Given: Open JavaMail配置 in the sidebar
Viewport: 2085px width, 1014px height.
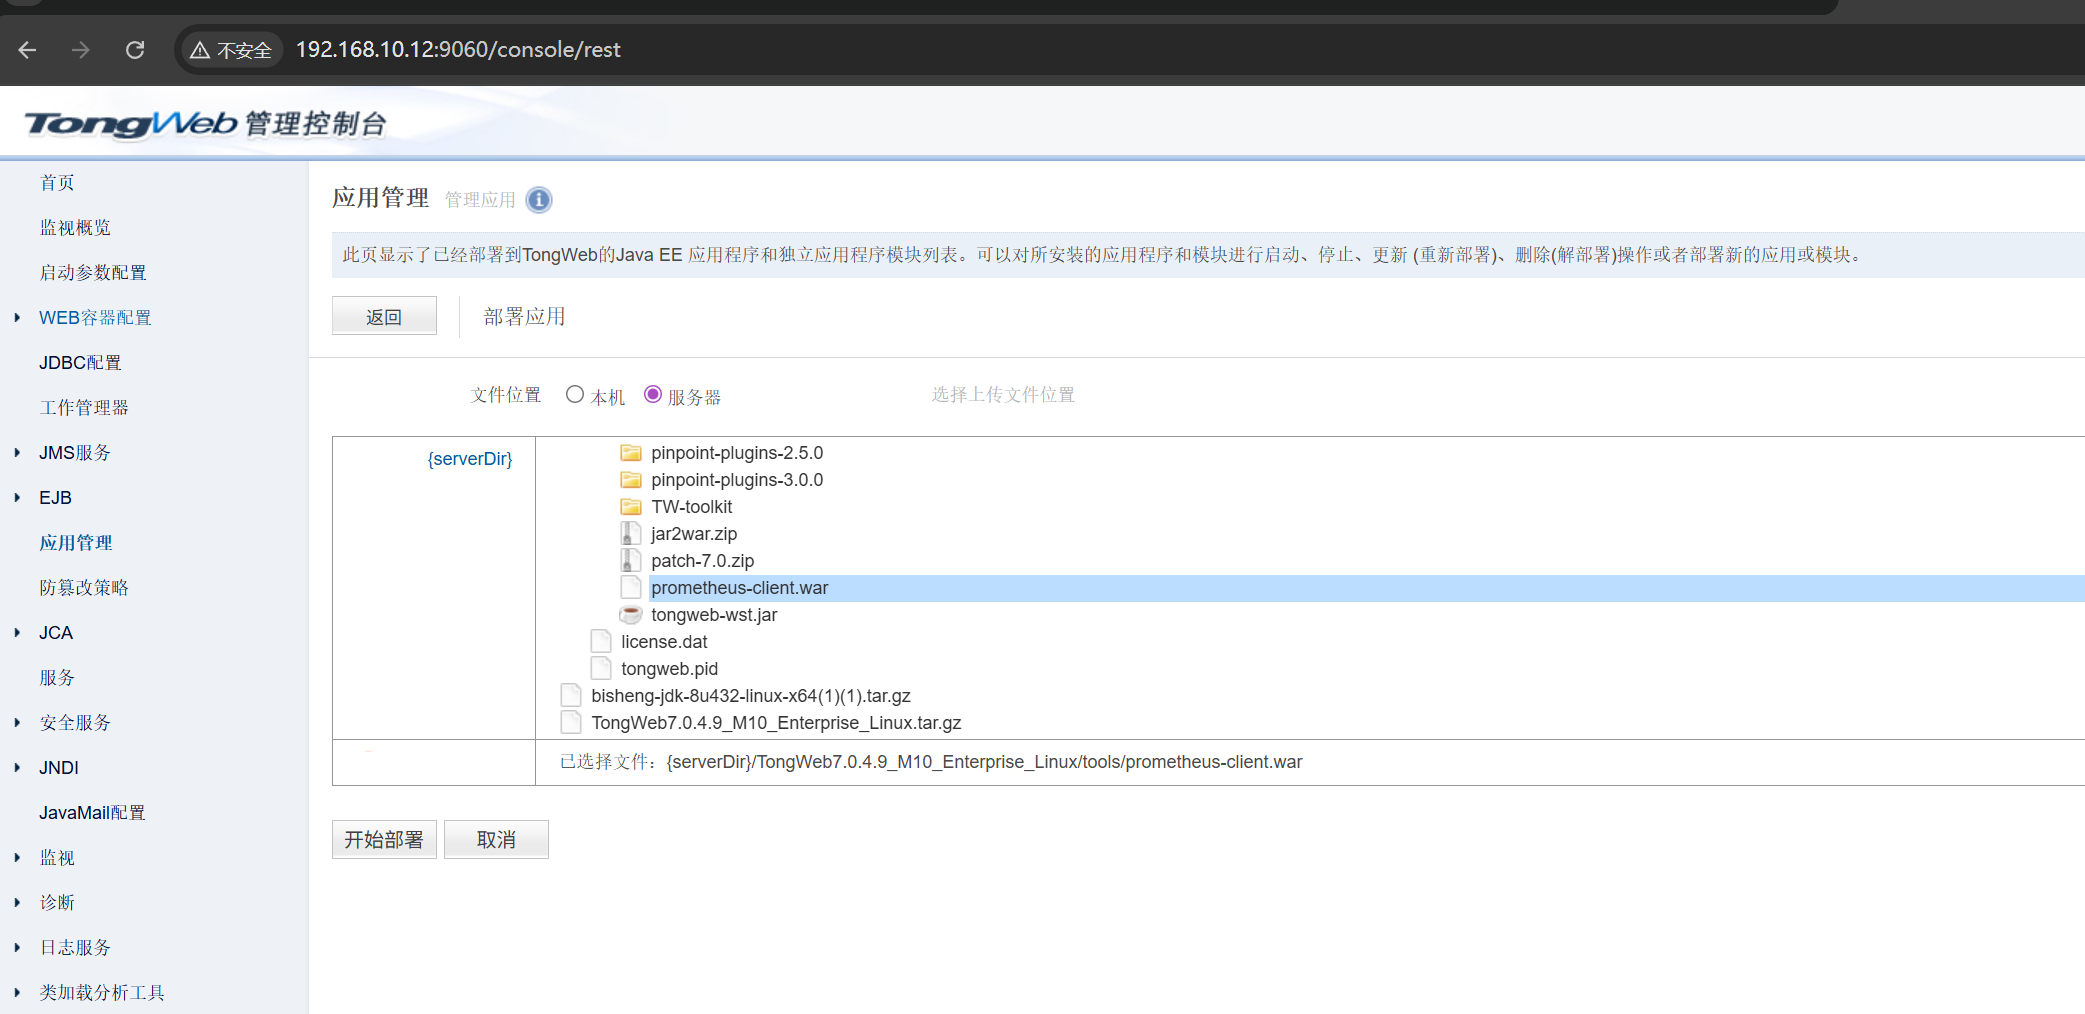Looking at the screenshot, I should 92,813.
